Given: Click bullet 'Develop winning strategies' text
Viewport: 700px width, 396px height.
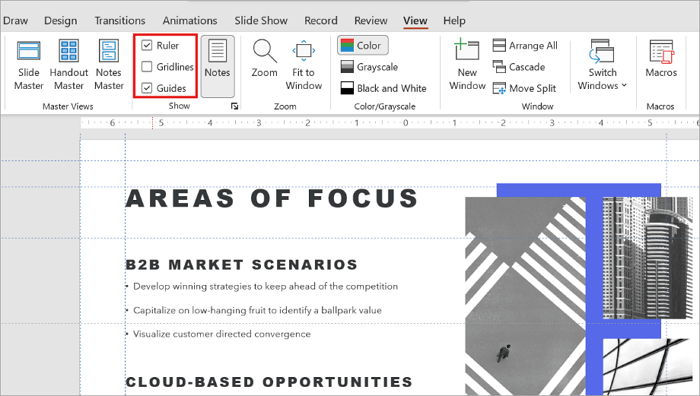Looking at the screenshot, I should click(265, 286).
